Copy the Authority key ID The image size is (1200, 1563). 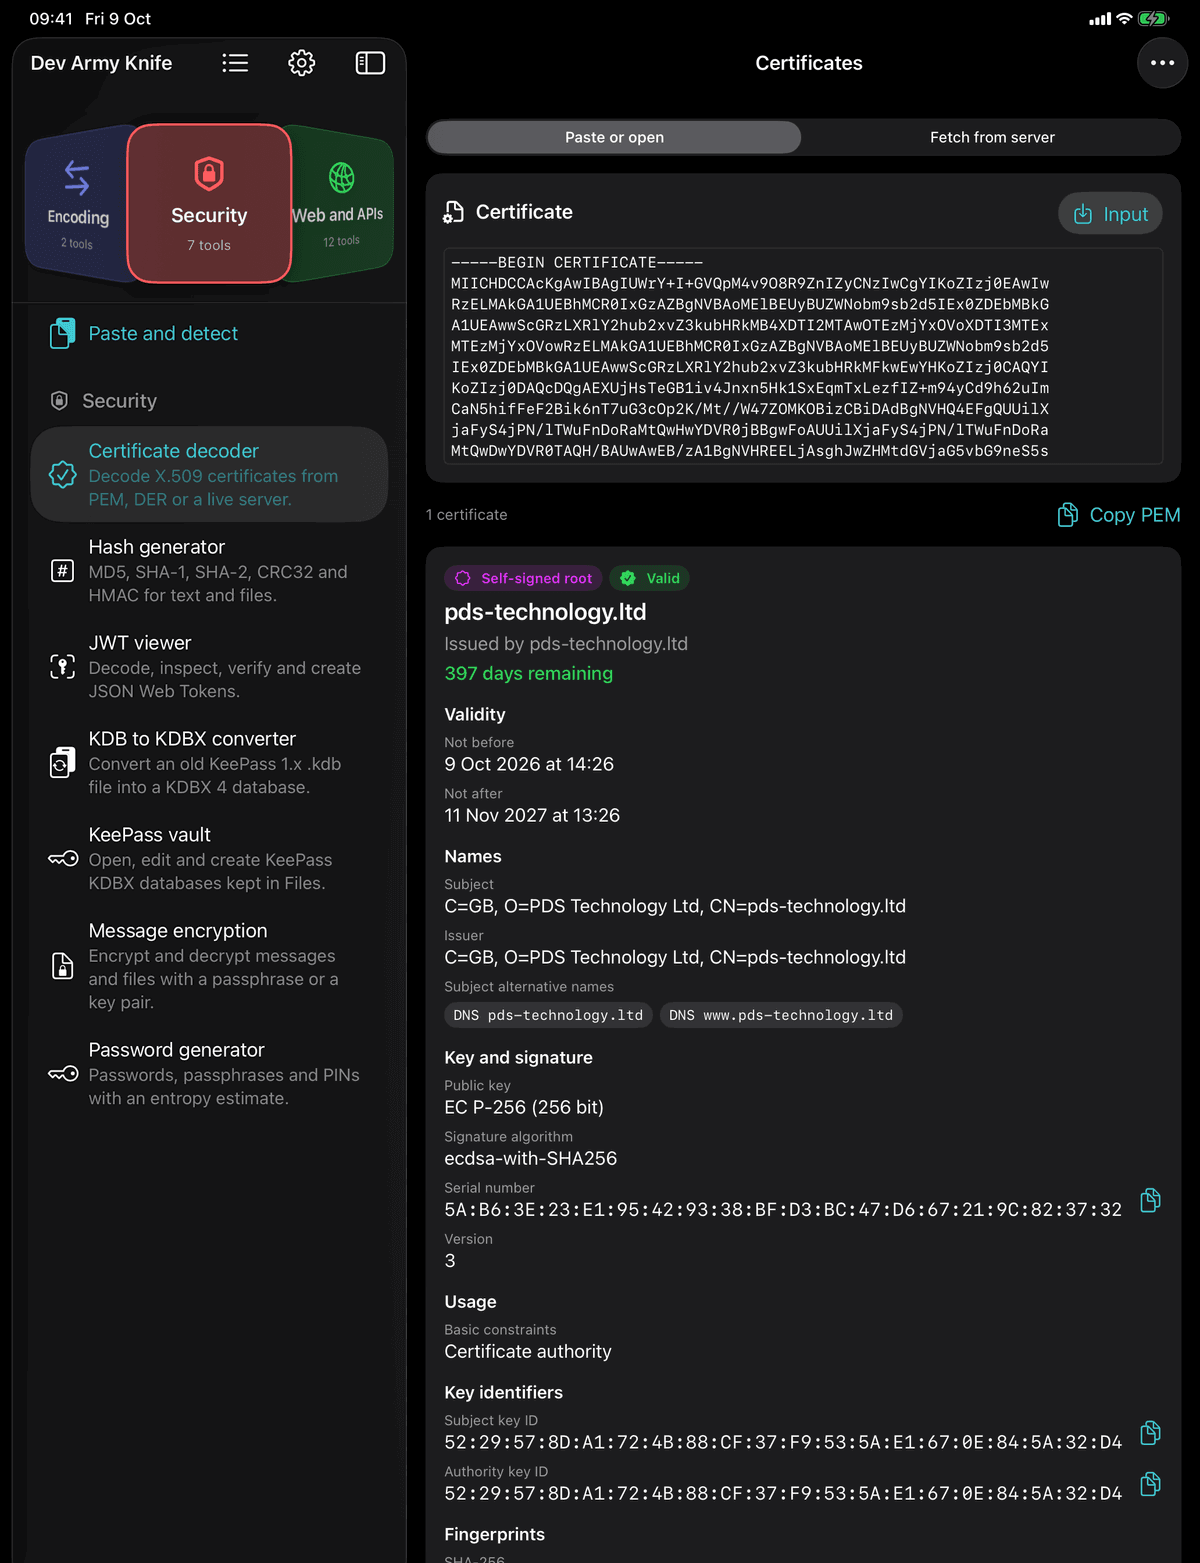tap(1151, 1484)
